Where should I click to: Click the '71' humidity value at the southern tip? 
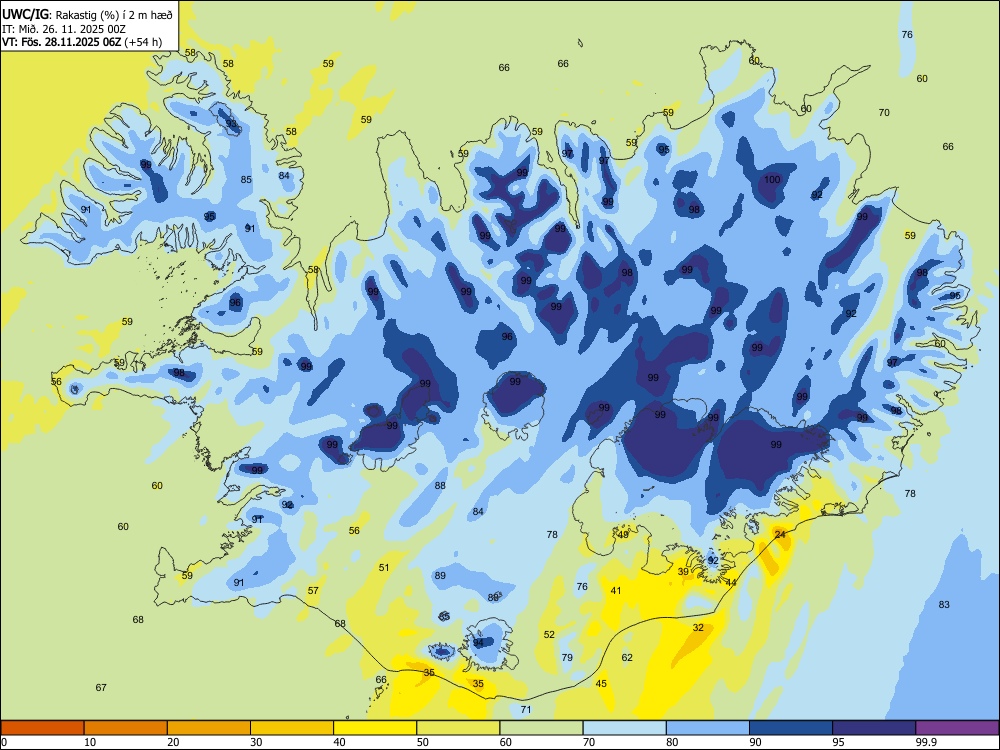coord(526,710)
